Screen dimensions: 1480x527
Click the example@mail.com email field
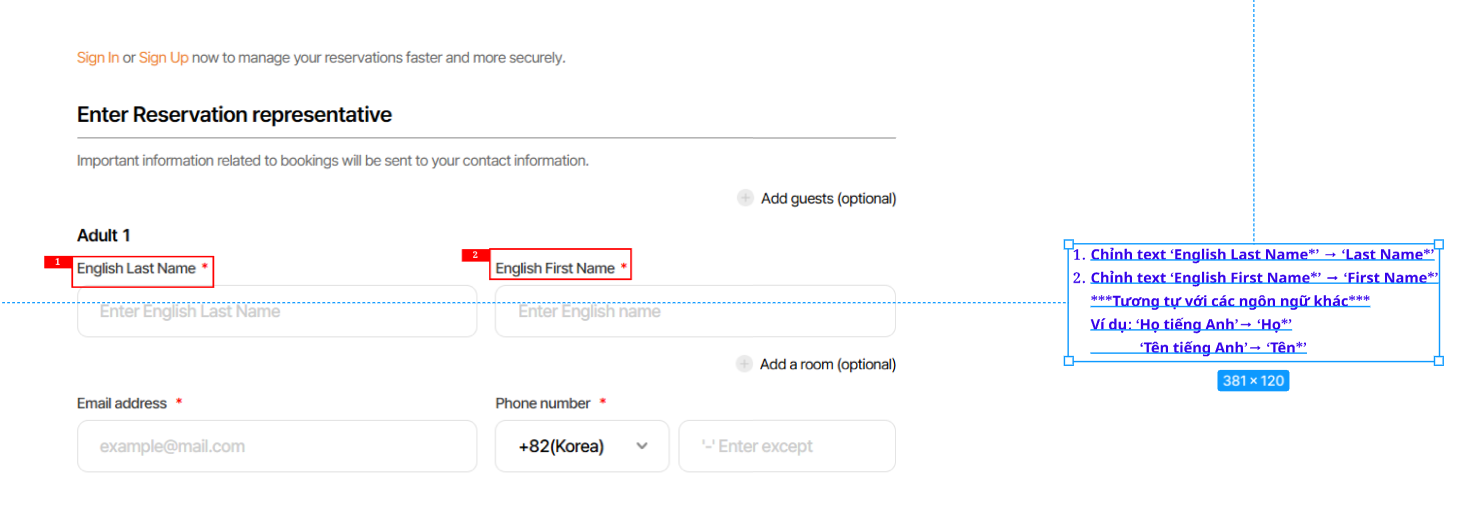277,446
